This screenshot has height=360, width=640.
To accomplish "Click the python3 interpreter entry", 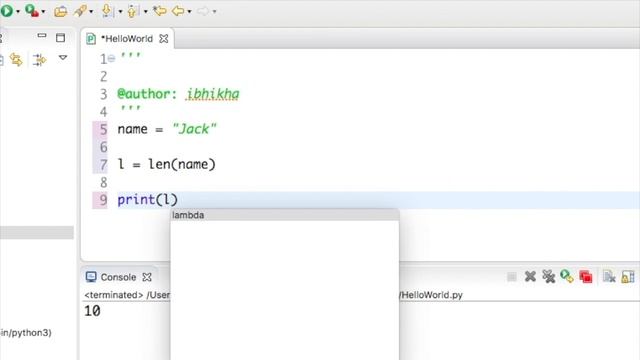I will pos(26,333).
